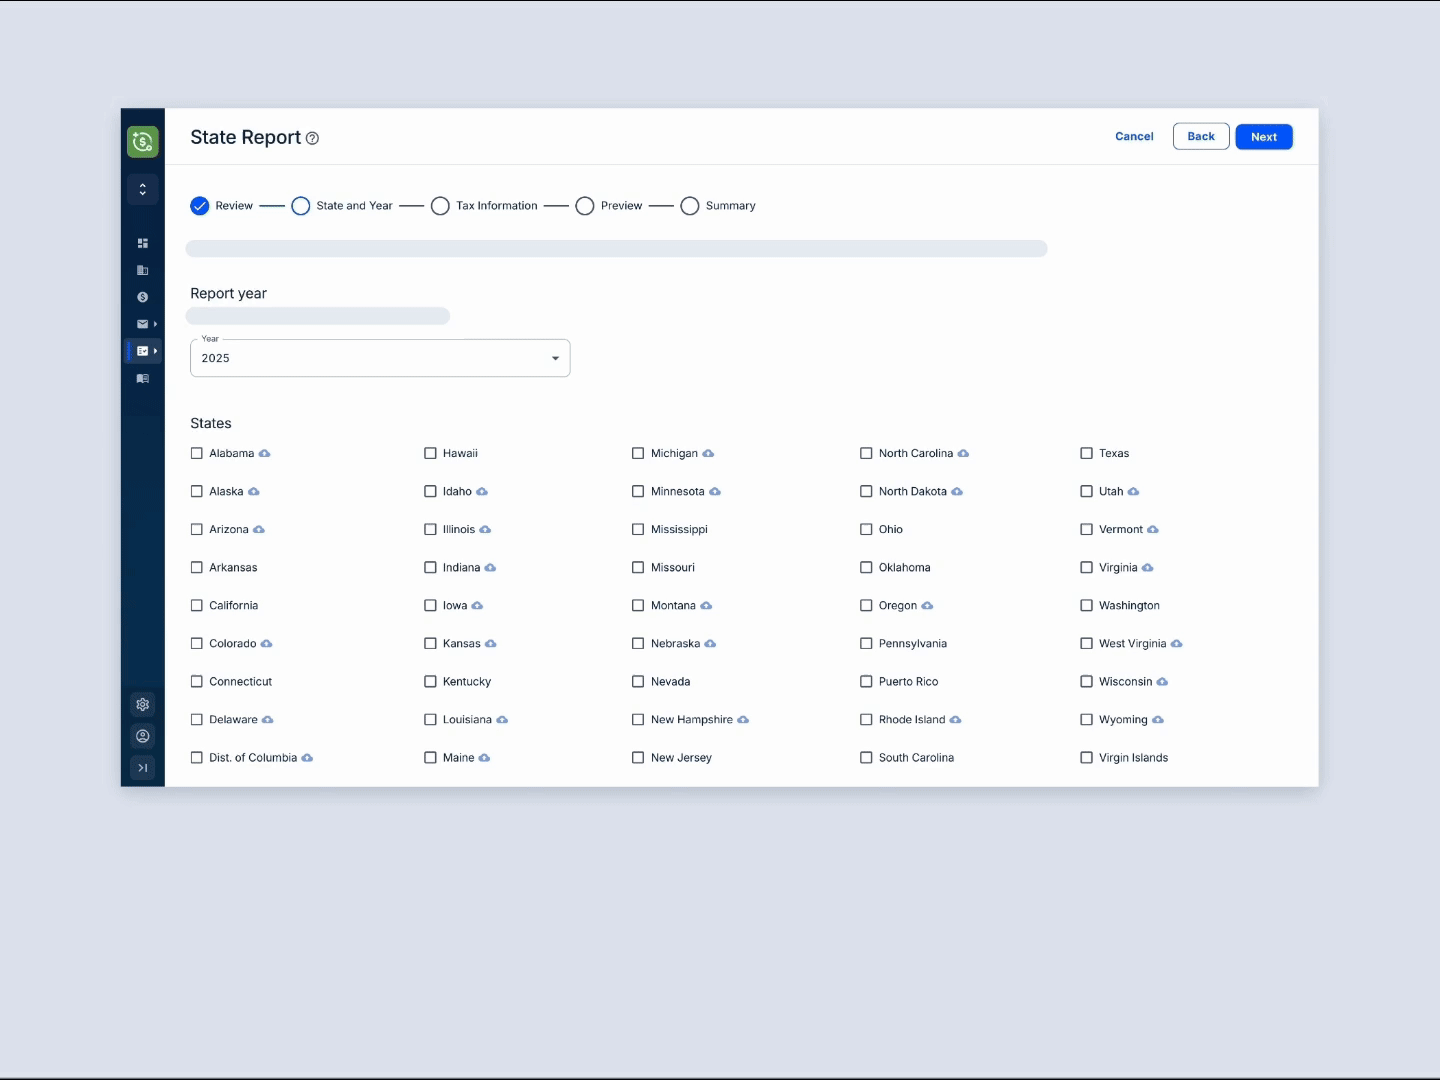
Task: Tick the New Jersey checkbox
Action: point(638,758)
